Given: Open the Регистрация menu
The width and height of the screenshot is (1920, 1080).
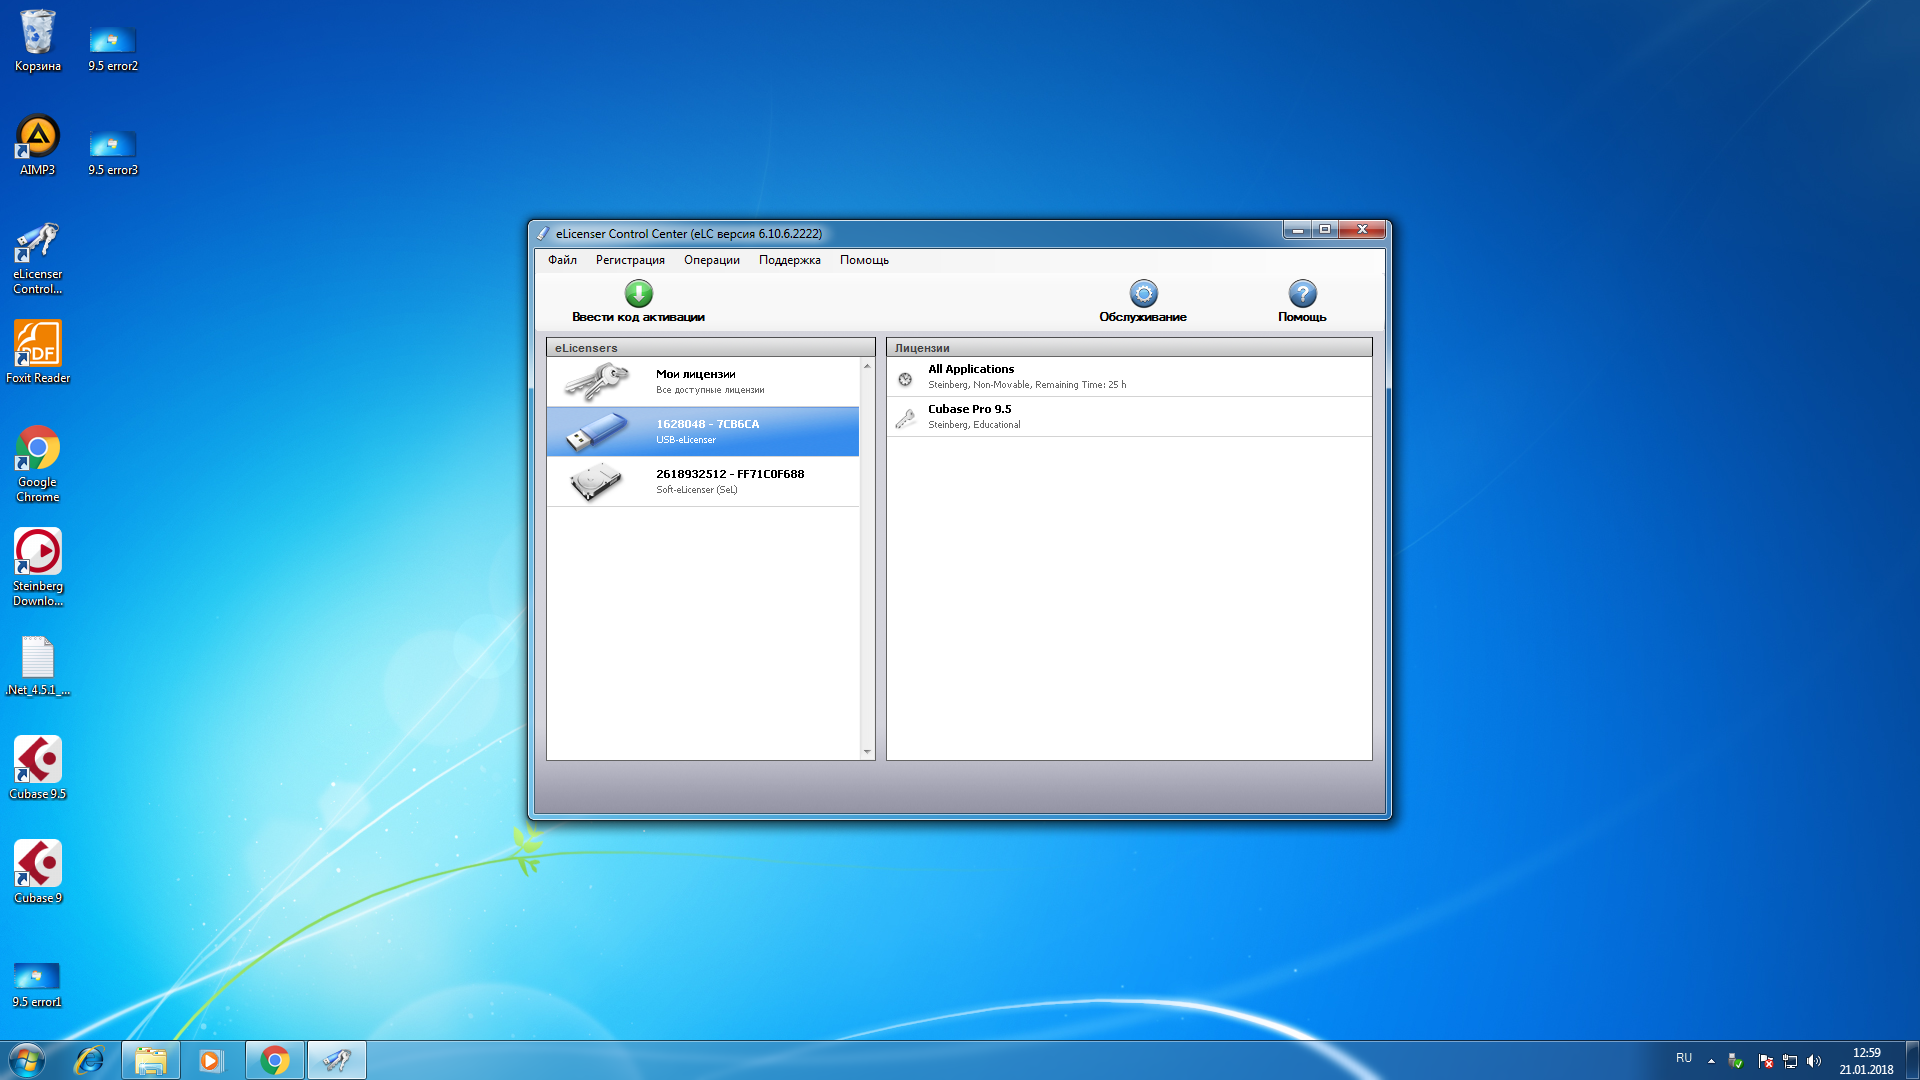Looking at the screenshot, I should pos(630,260).
